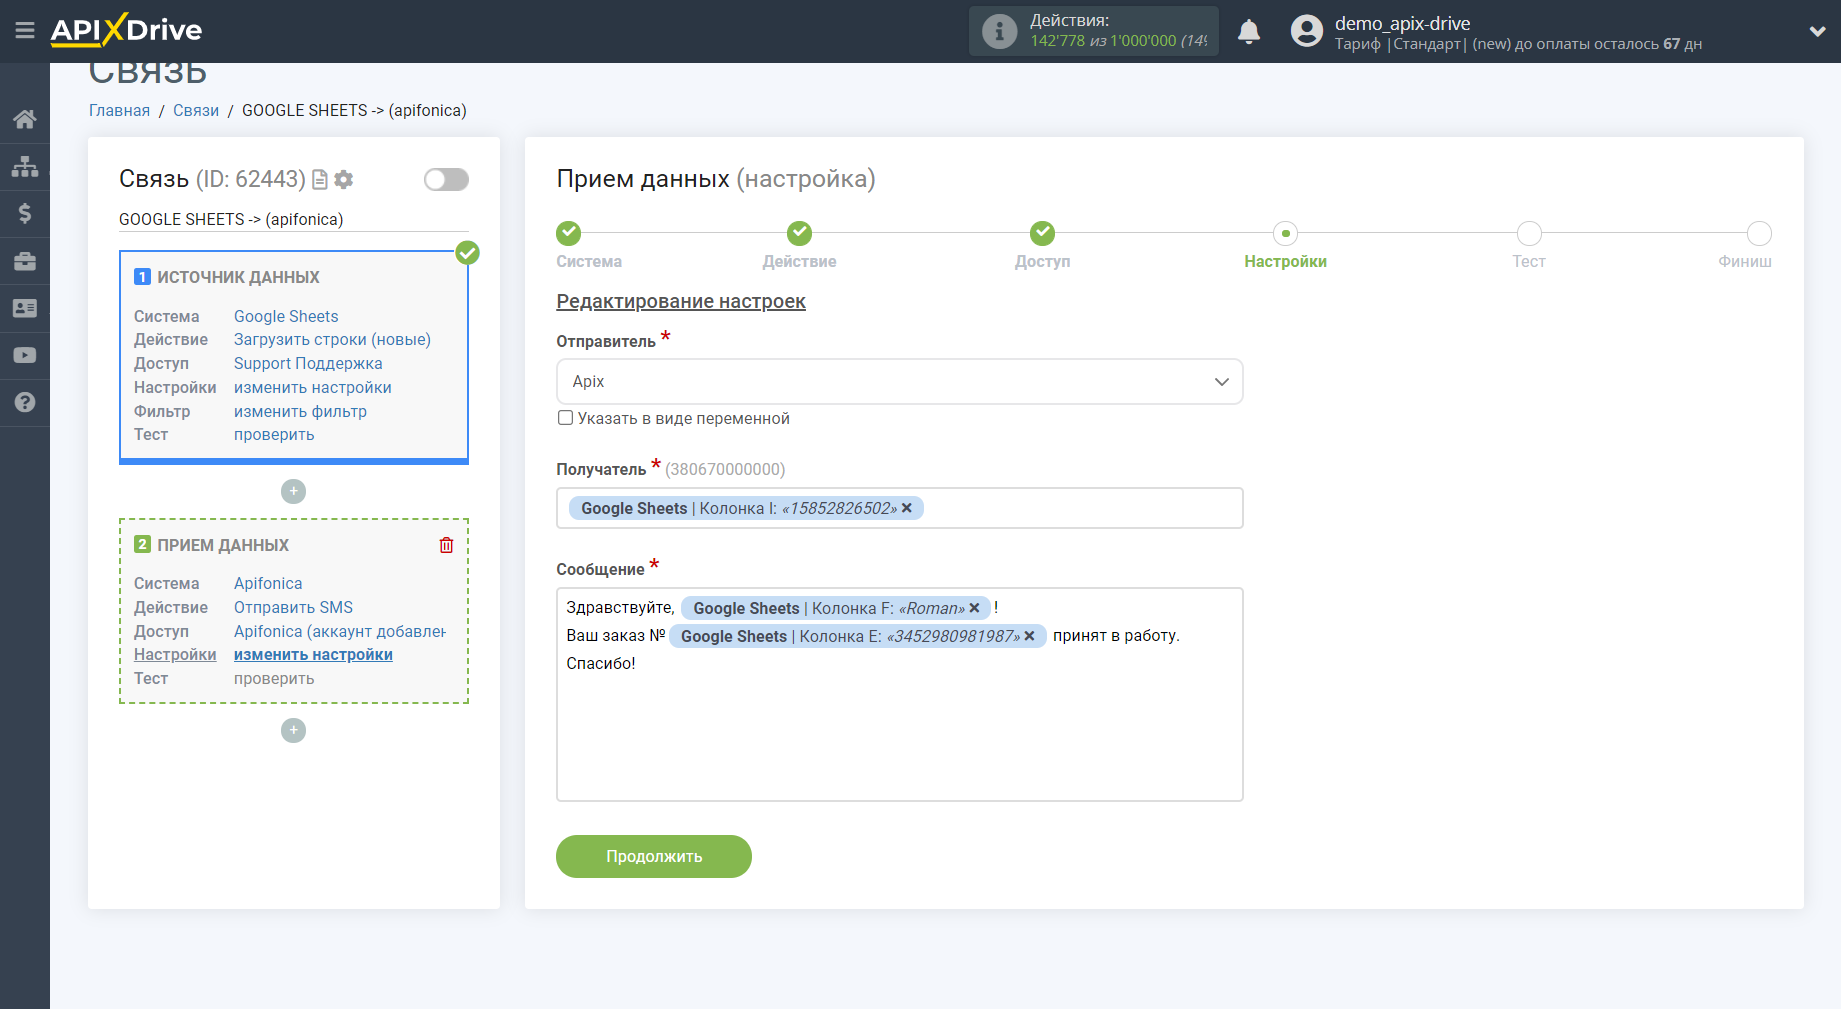Open the briefcase icon in sidebar
Screen dimensions: 1841x1009
pos(25,261)
